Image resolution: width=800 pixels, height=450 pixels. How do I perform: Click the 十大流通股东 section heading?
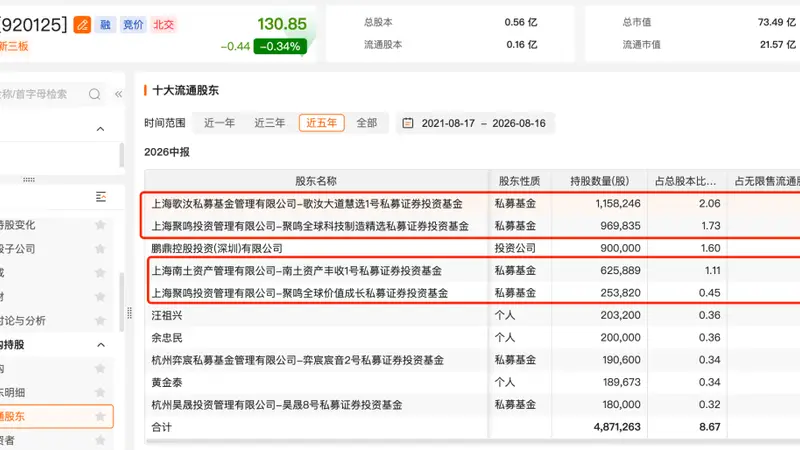click(185, 90)
